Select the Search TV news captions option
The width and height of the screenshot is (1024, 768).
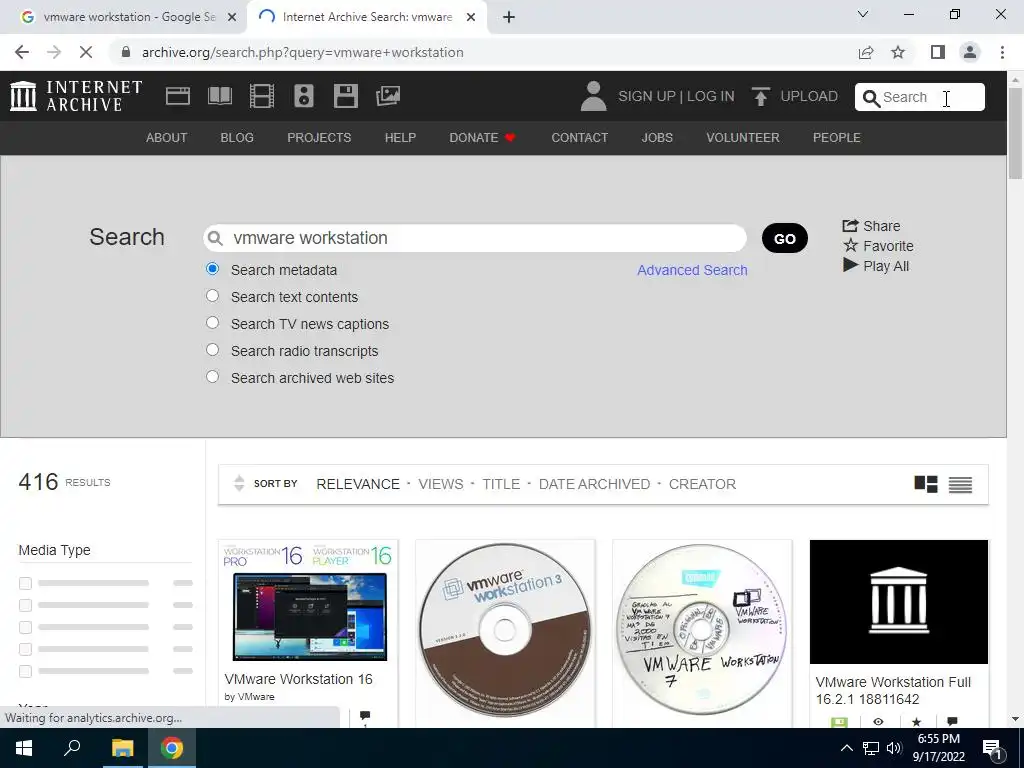point(212,323)
